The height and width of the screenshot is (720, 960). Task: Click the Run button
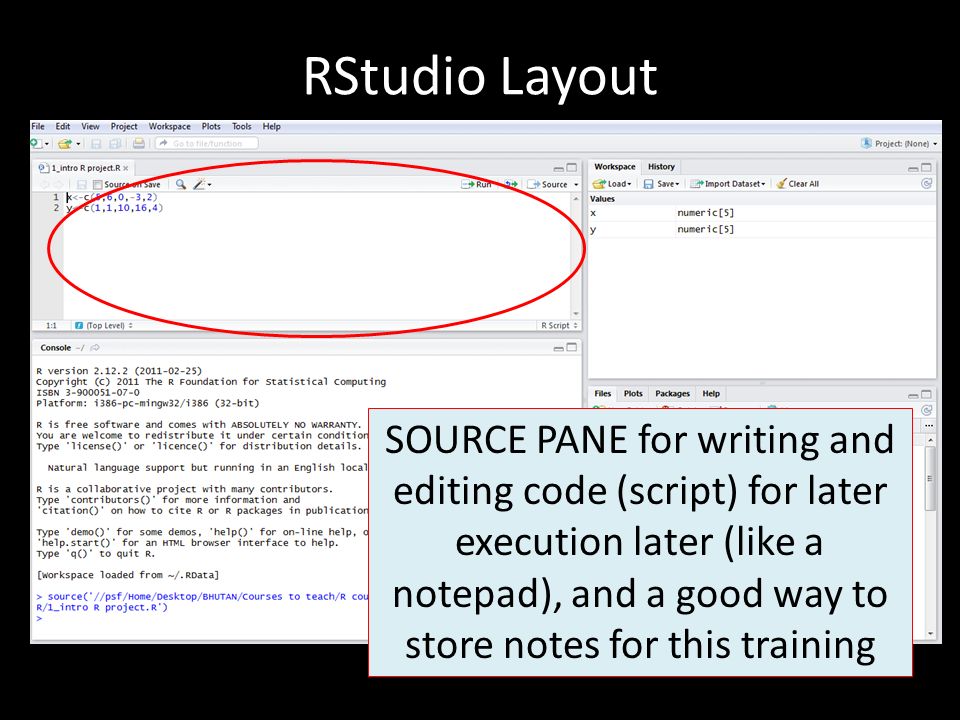[476, 184]
